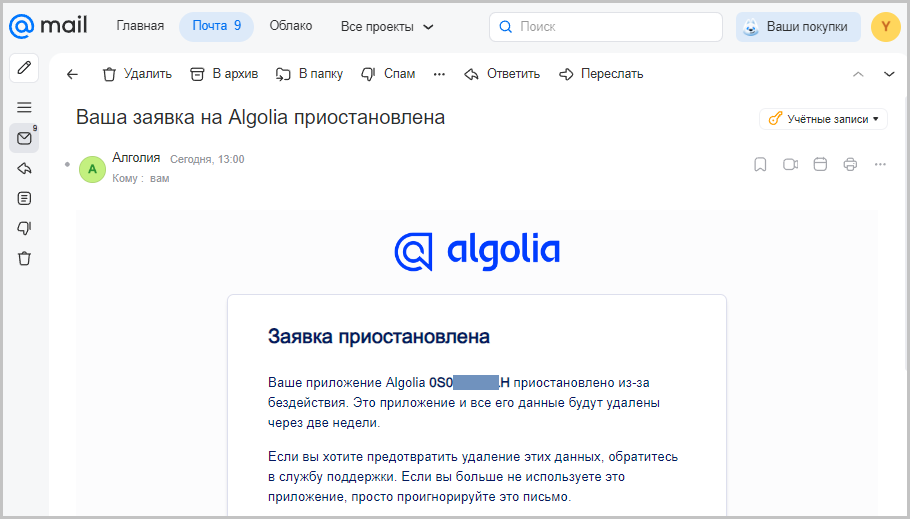Click the Поиск search field

tap(606, 27)
